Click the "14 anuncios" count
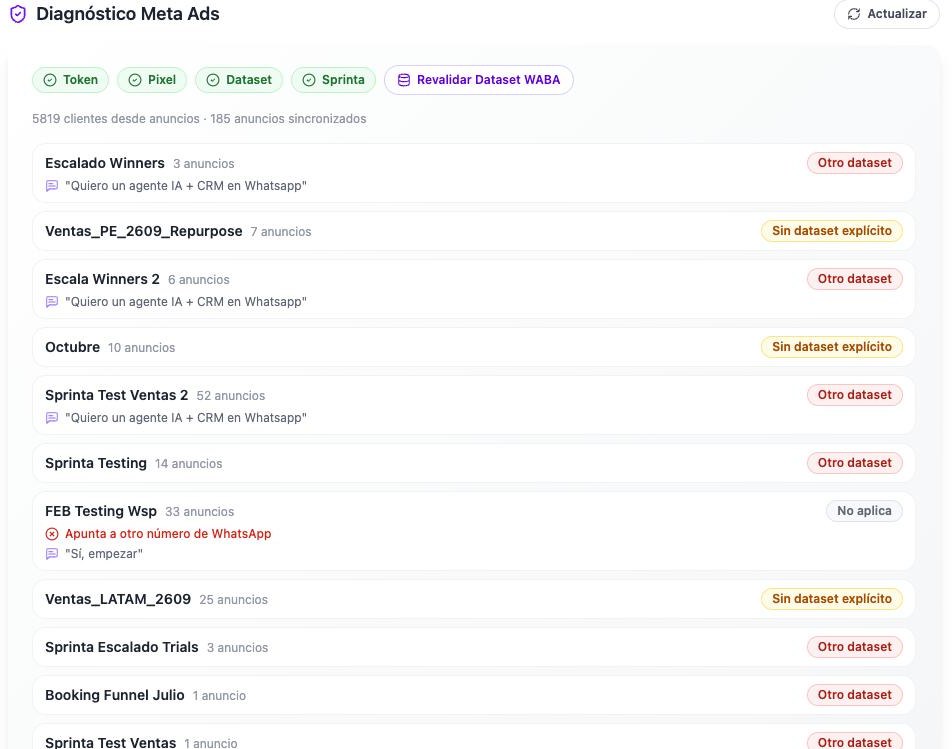Viewport: 952px width, 749px height. (x=189, y=464)
